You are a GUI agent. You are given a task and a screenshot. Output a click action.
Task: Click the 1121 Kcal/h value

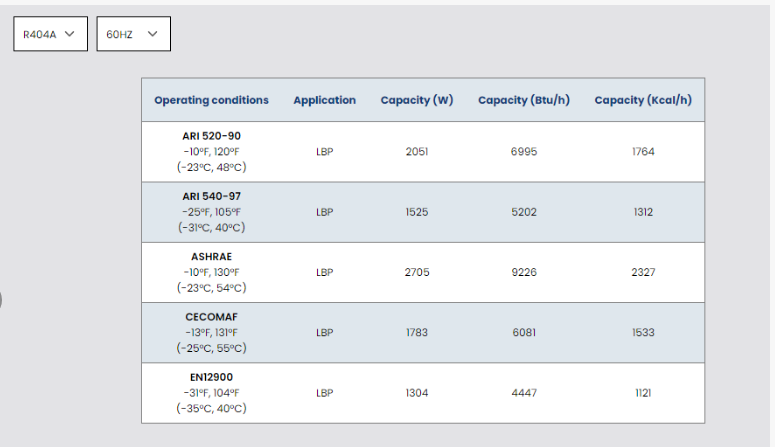click(x=643, y=393)
